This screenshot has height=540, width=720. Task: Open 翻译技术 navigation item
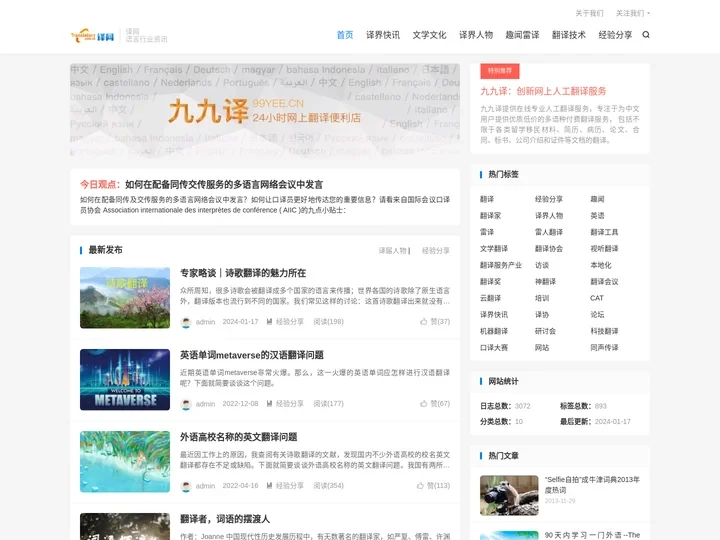[x=568, y=35]
